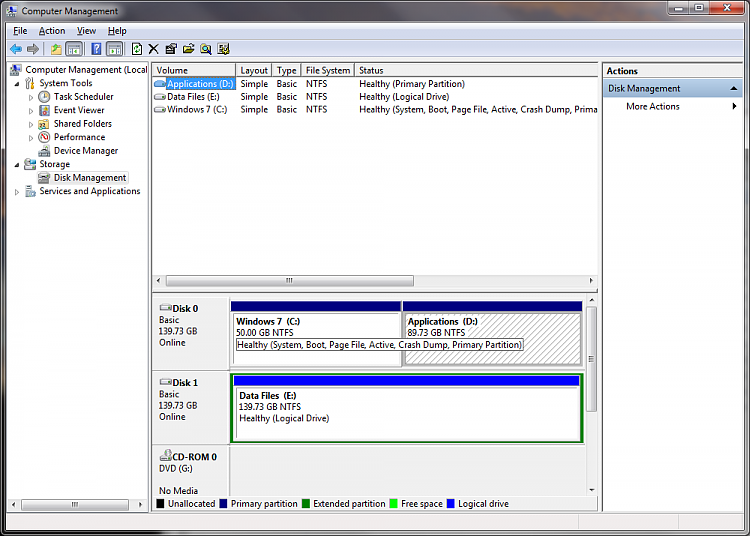Sort by the Status column header
Viewport: 750px width, 536px height.
point(476,70)
